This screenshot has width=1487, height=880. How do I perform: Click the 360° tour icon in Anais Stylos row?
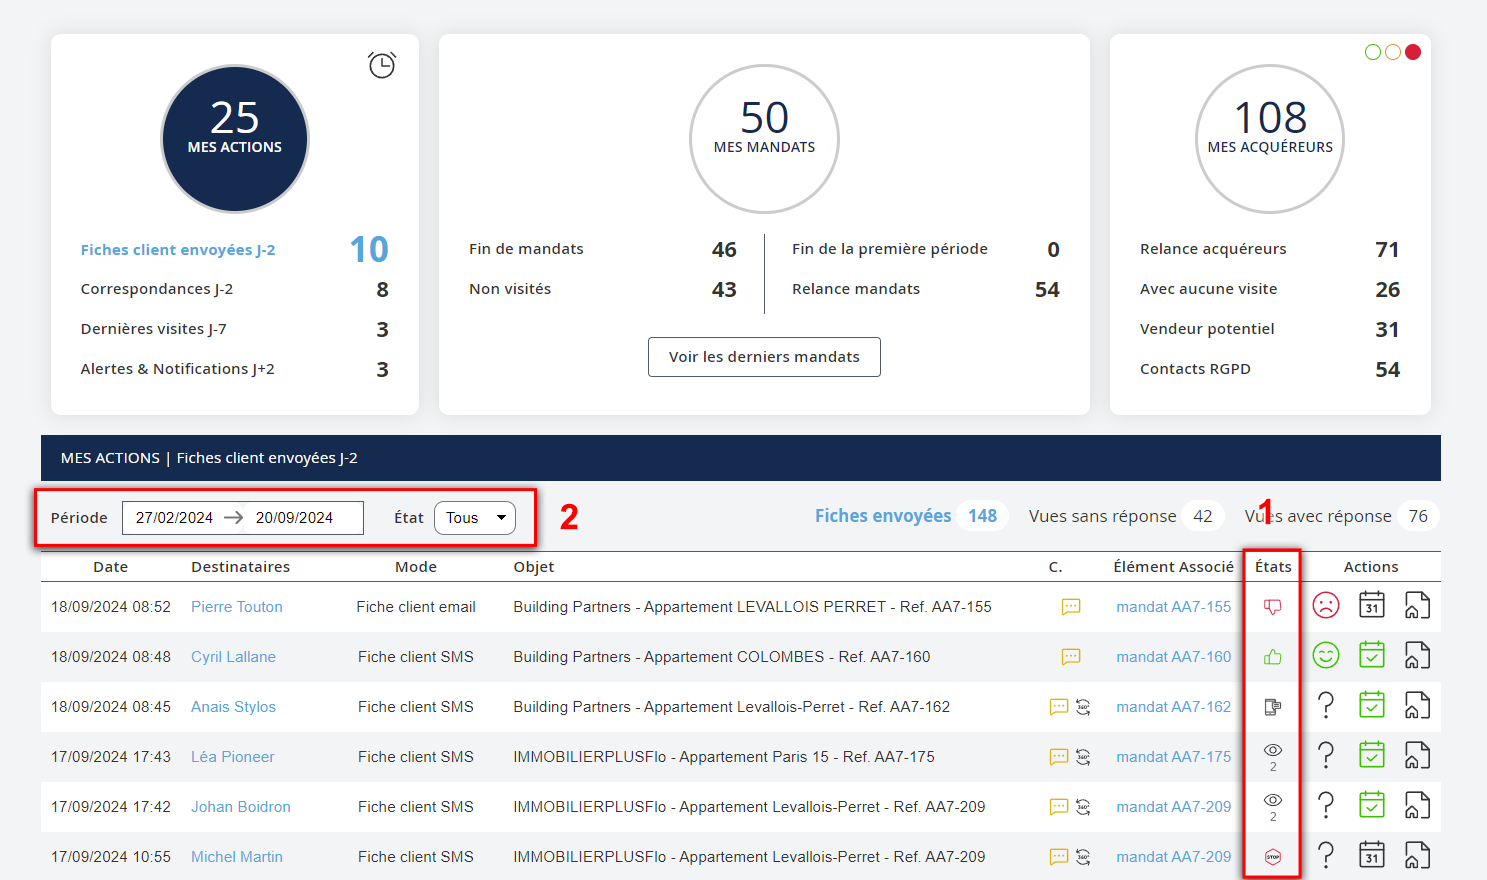coord(1083,707)
